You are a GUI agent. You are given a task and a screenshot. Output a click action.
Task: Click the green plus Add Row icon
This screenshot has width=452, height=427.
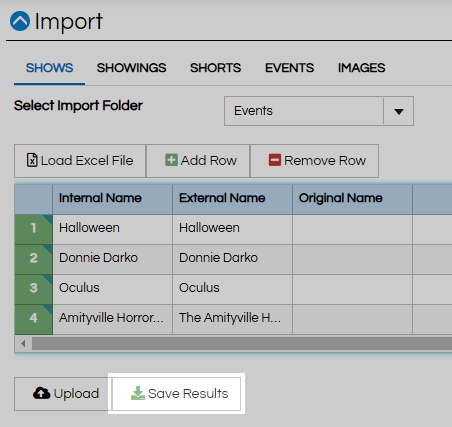(x=171, y=160)
